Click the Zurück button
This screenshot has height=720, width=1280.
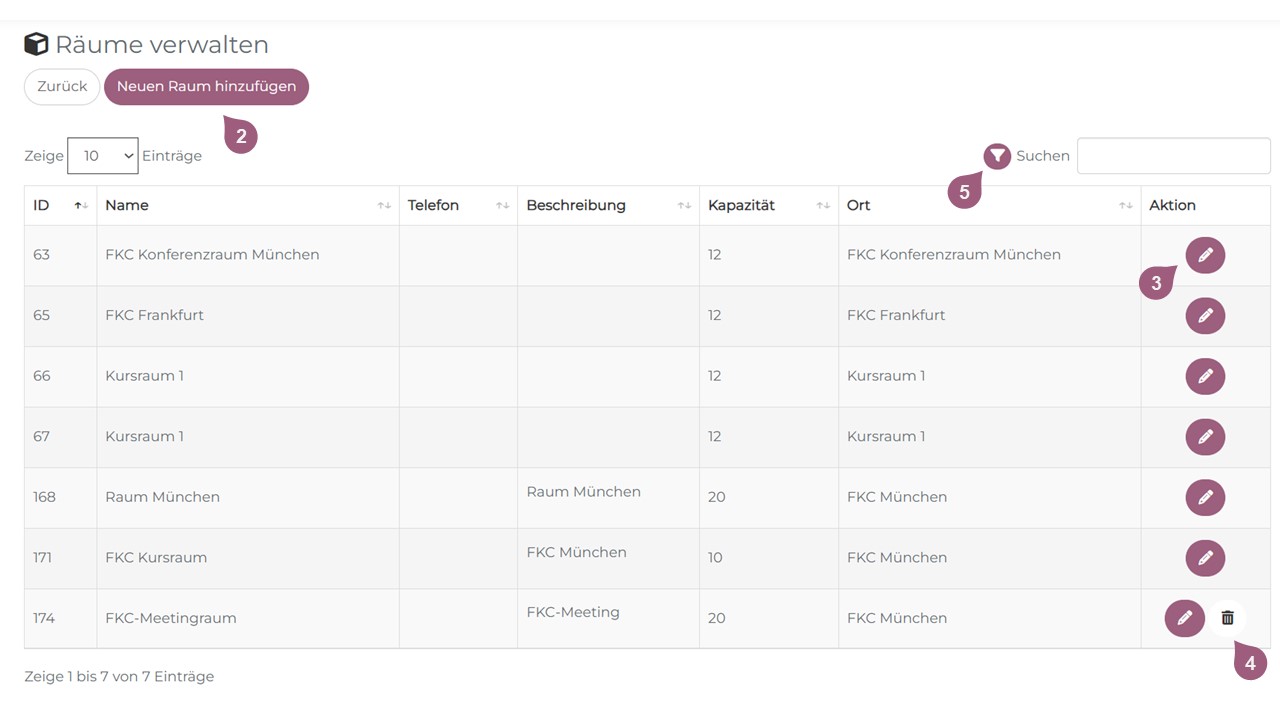pyautogui.click(x=62, y=87)
